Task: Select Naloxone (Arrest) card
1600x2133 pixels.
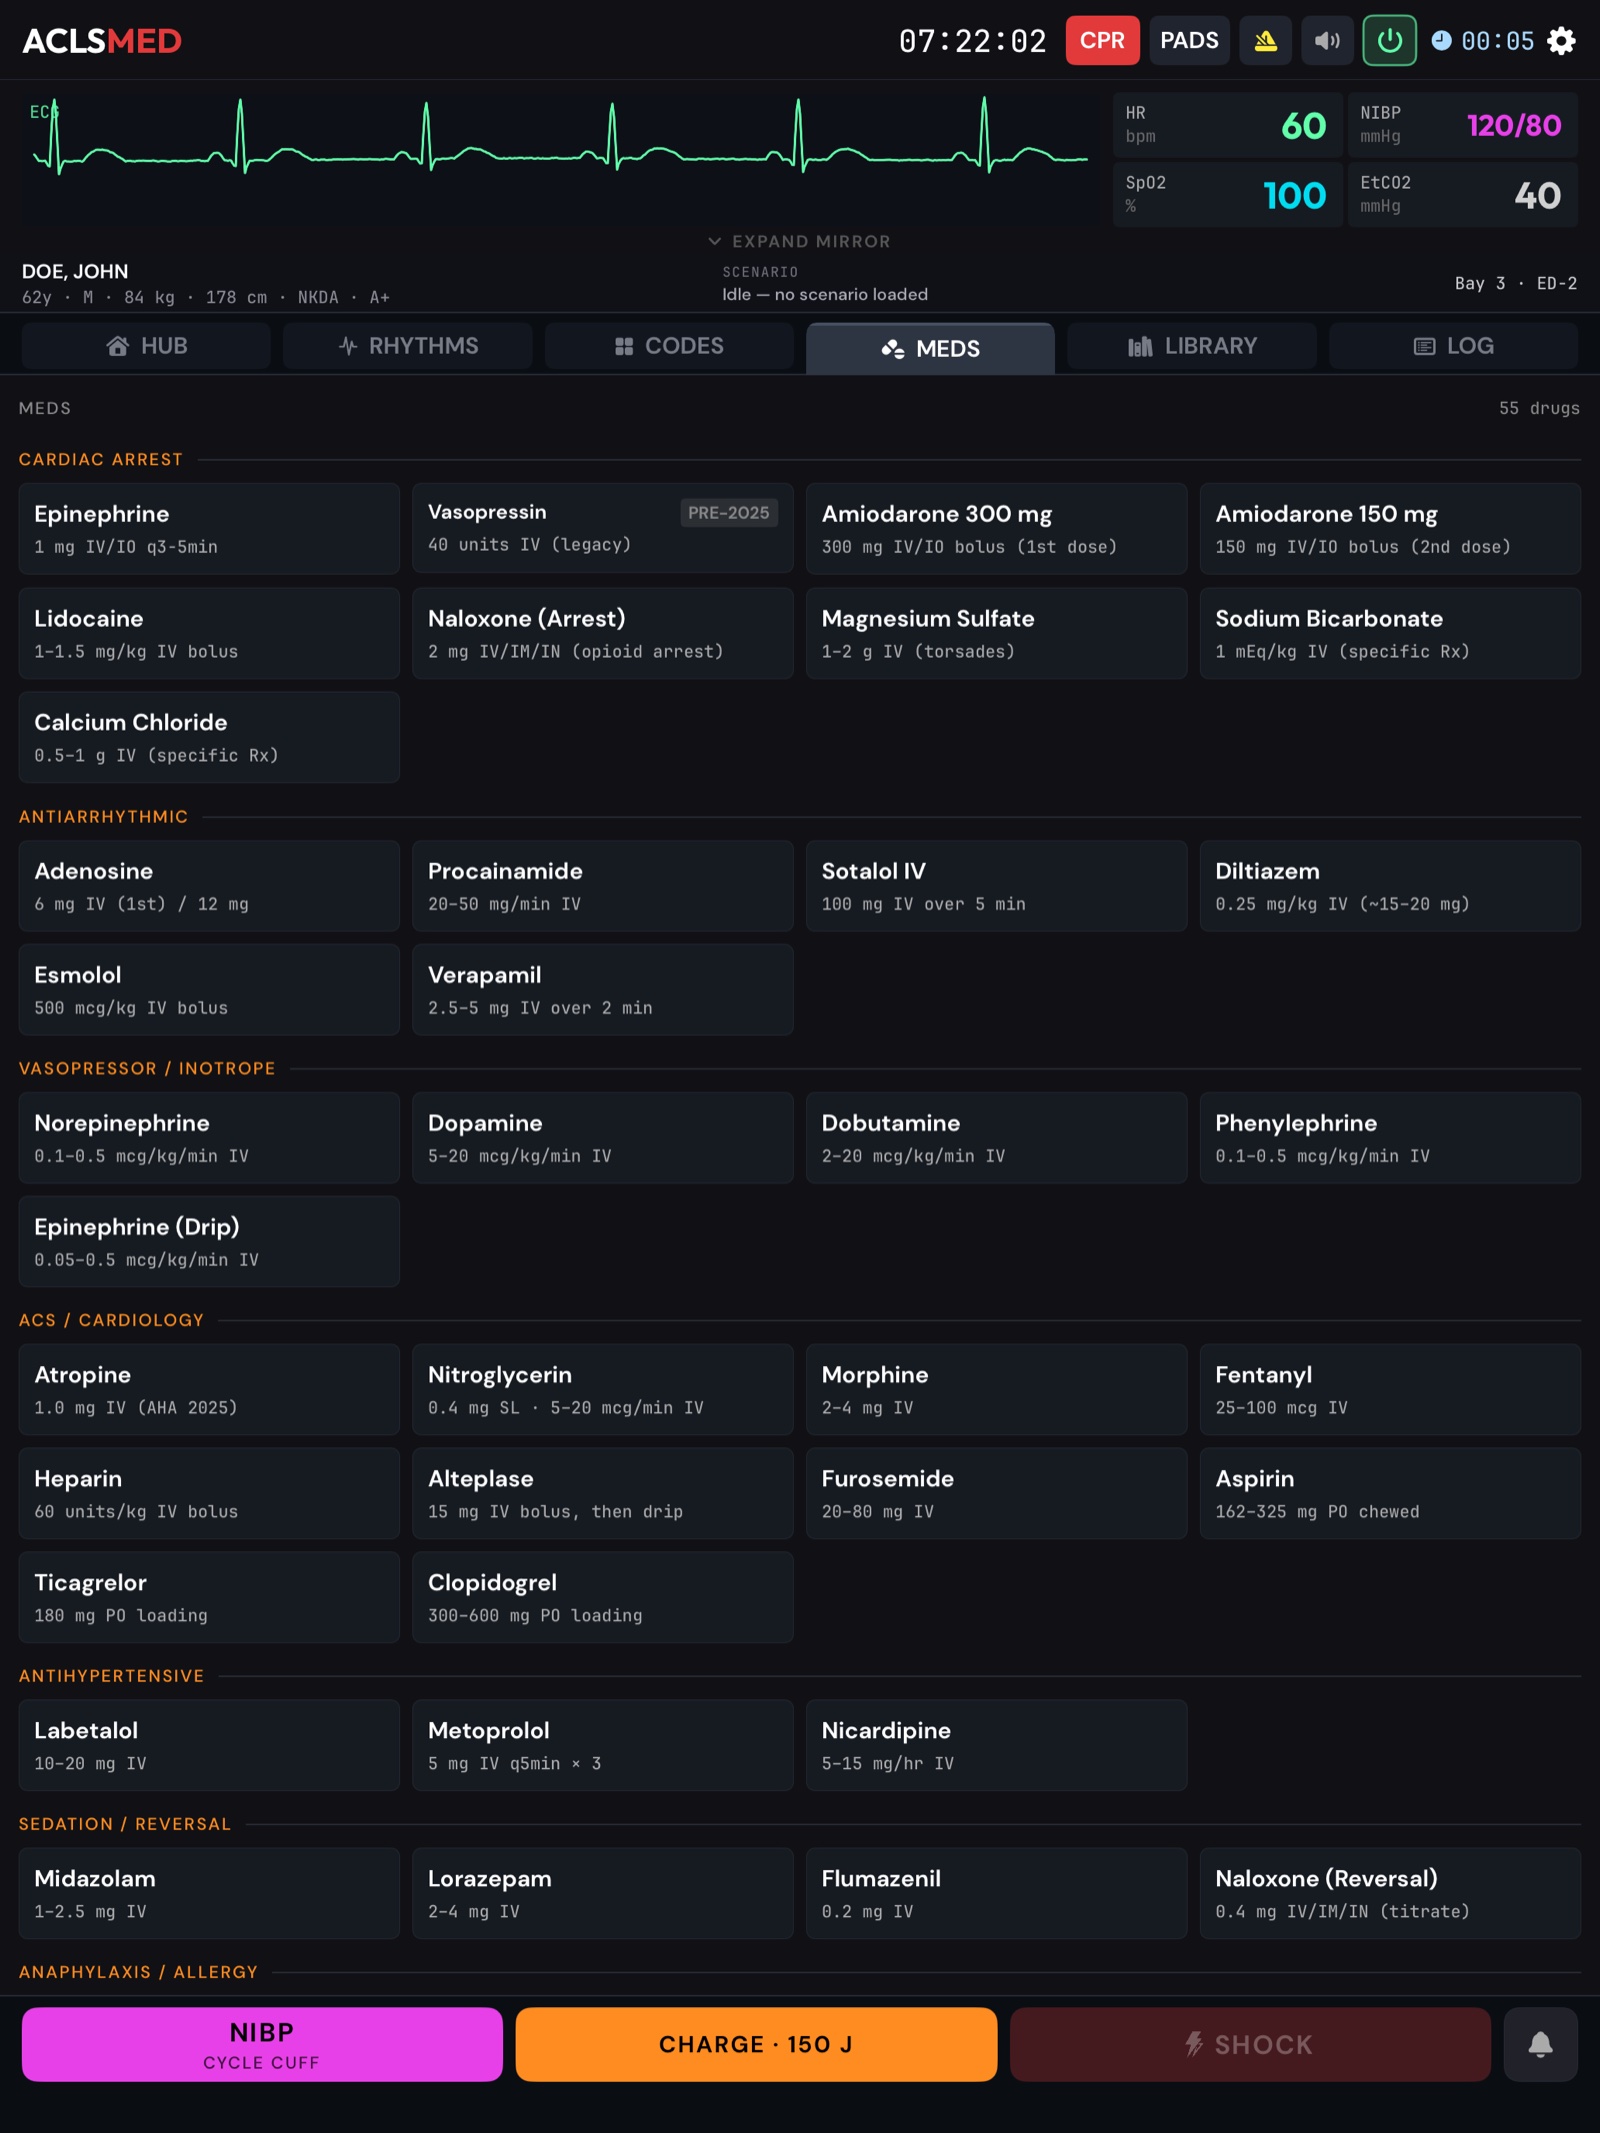Action: point(603,633)
